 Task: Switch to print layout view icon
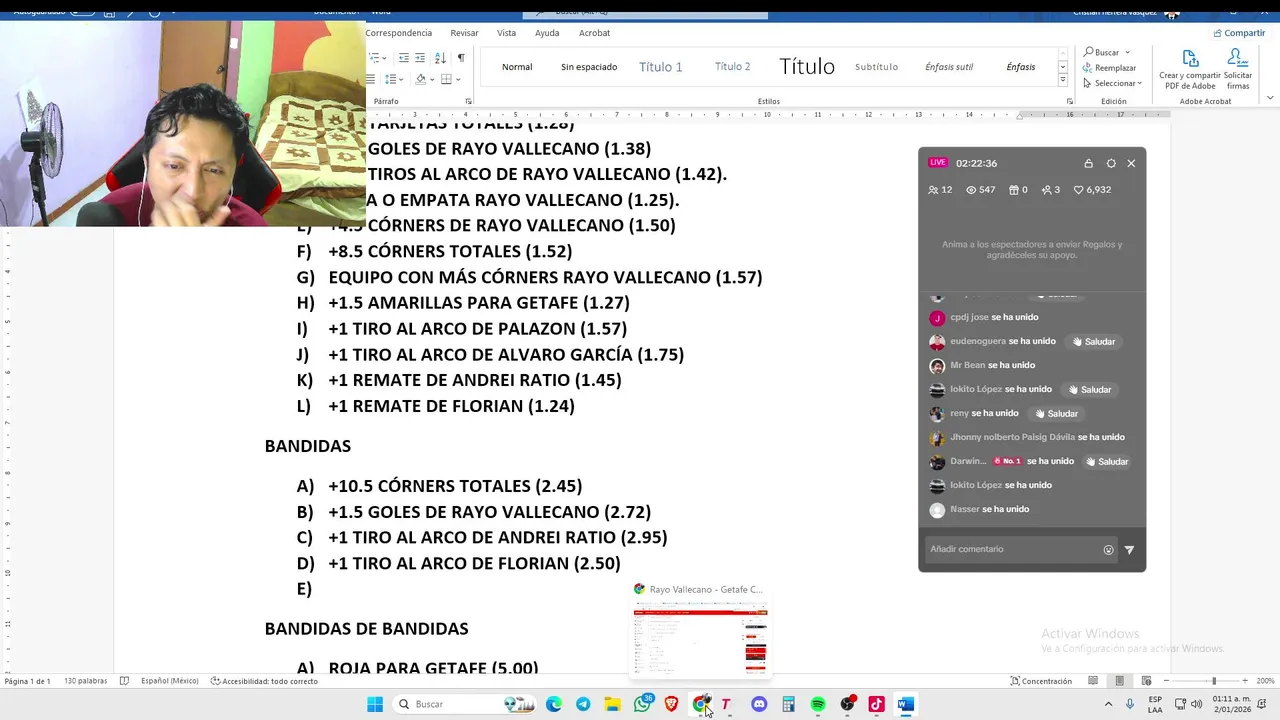point(1119,681)
